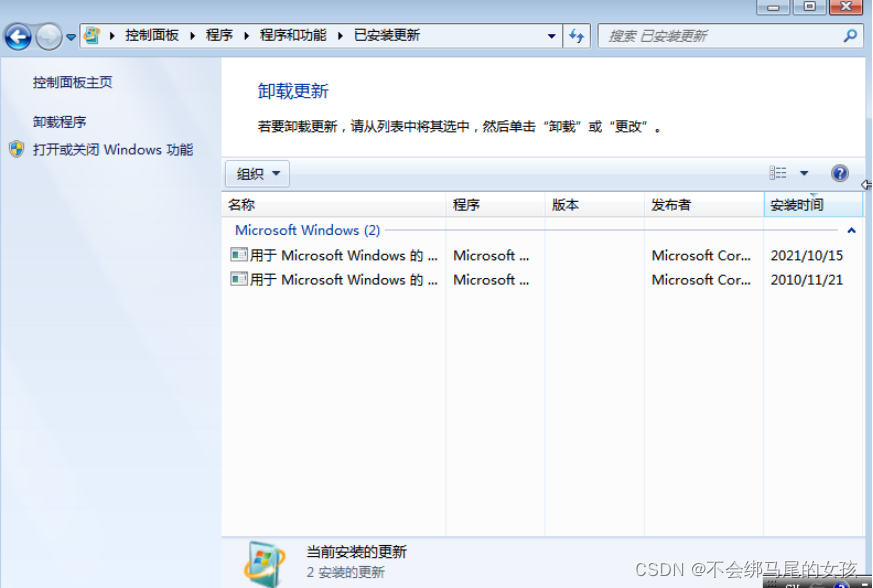Click the 当前安装的更新 text in details pane
Viewport: 873px width, 588px height.
click(356, 552)
